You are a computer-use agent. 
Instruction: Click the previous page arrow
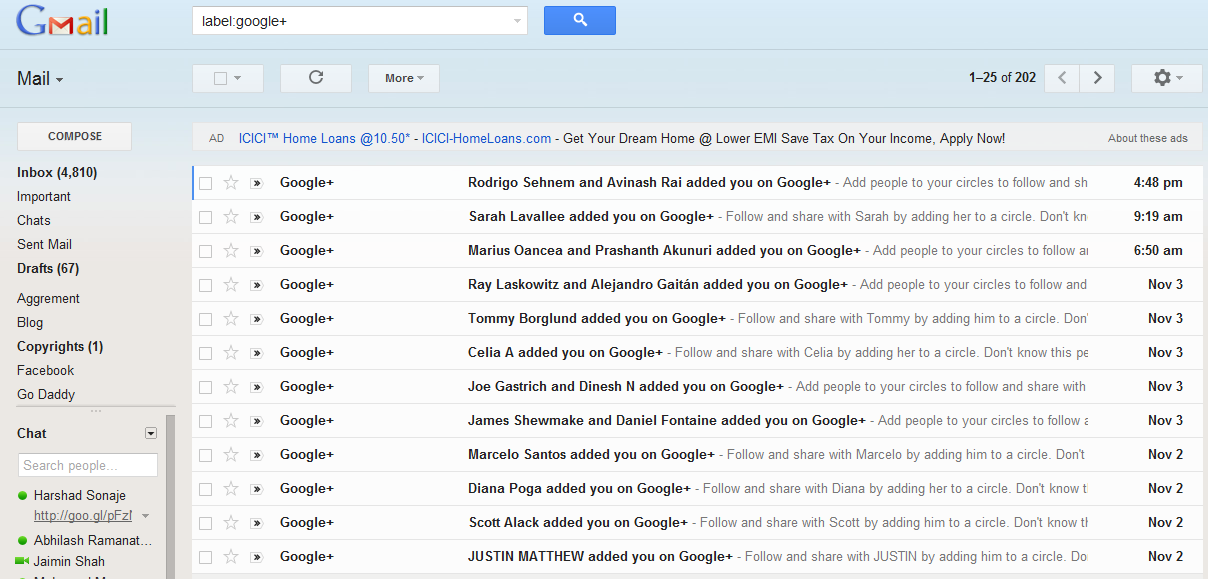pyautogui.click(x=1061, y=77)
